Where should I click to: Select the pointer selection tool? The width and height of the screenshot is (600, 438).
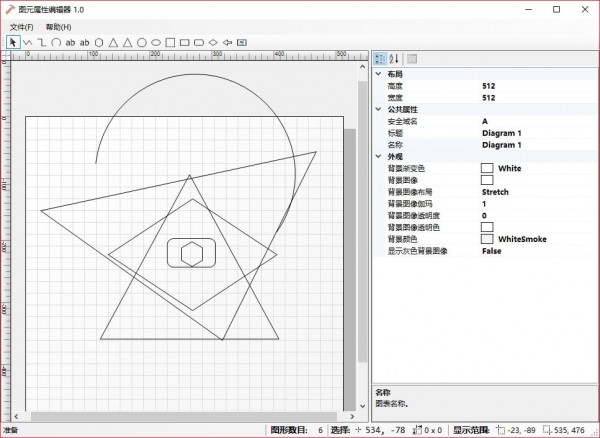(13, 42)
